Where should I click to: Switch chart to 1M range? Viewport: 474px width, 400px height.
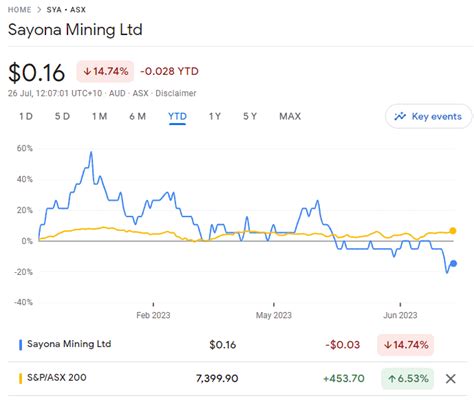pyautogui.click(x=99, y=116)
